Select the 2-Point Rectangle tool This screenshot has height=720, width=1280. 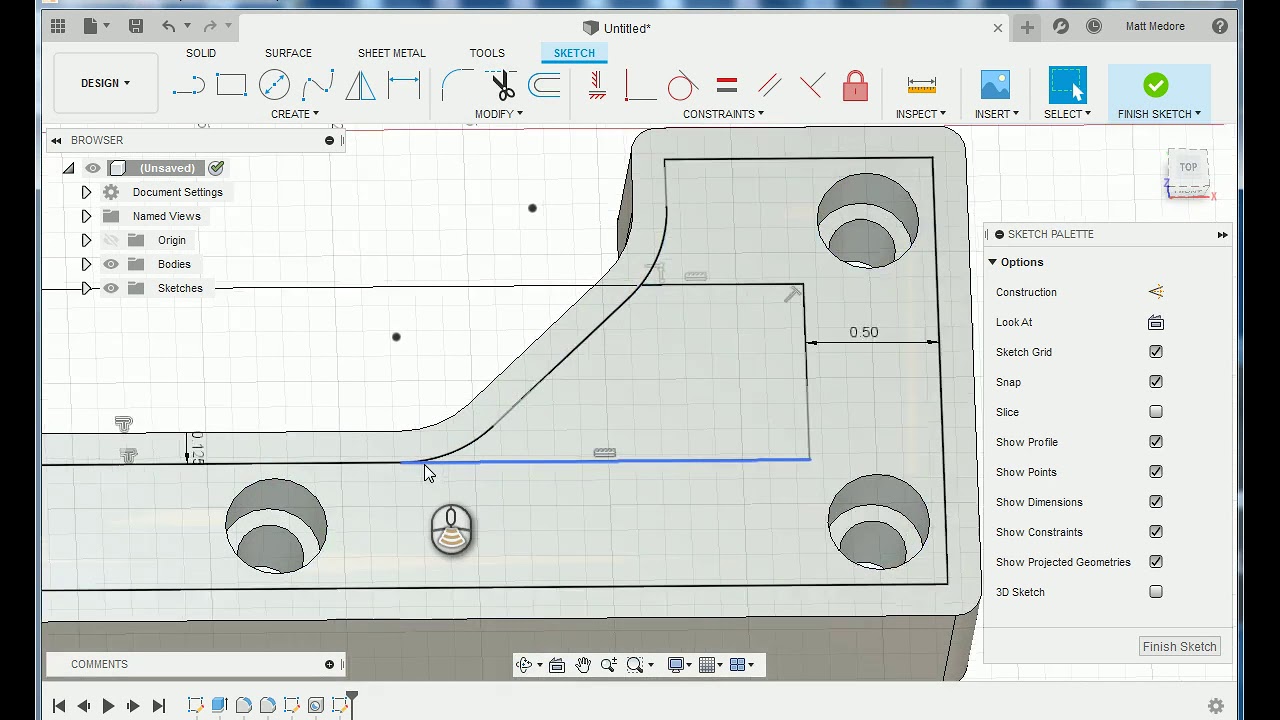click(x=231, y=86)
